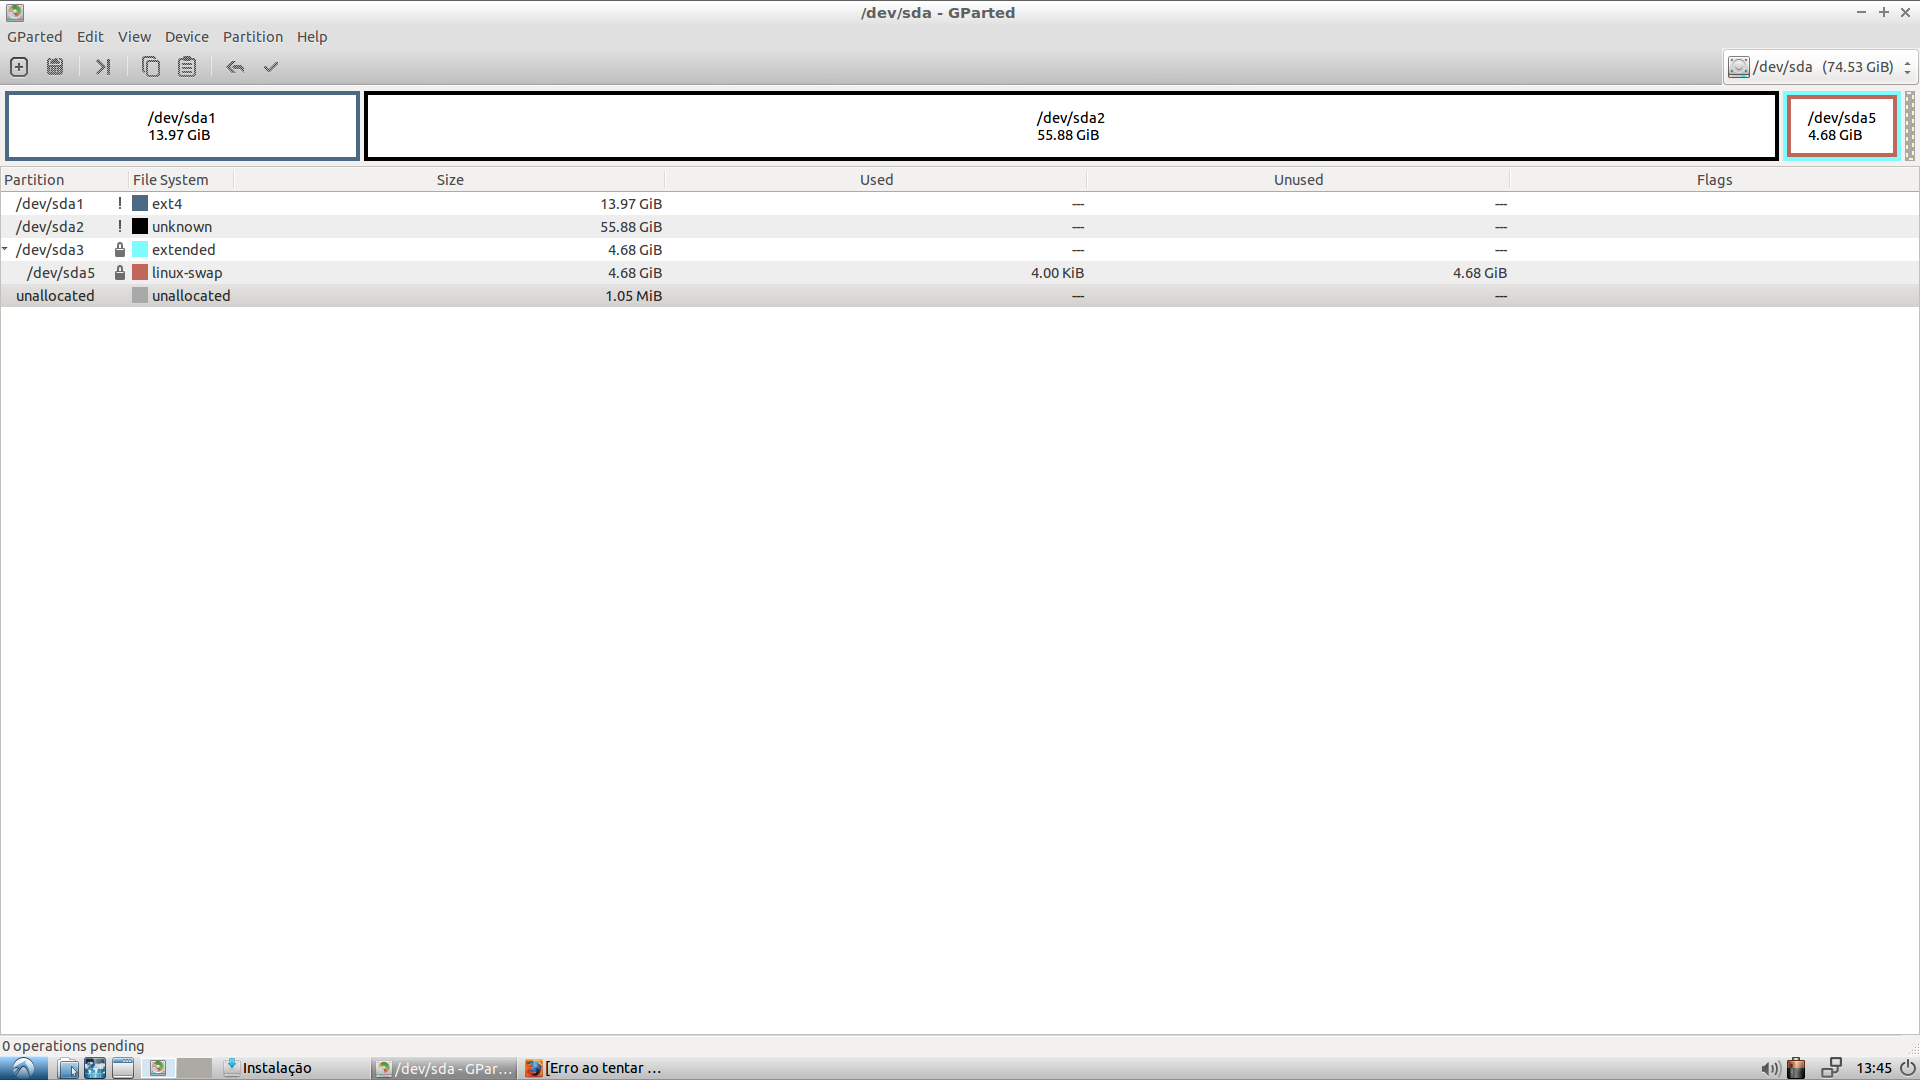Click the volume speaker tray icon

click(1770, 1068)
